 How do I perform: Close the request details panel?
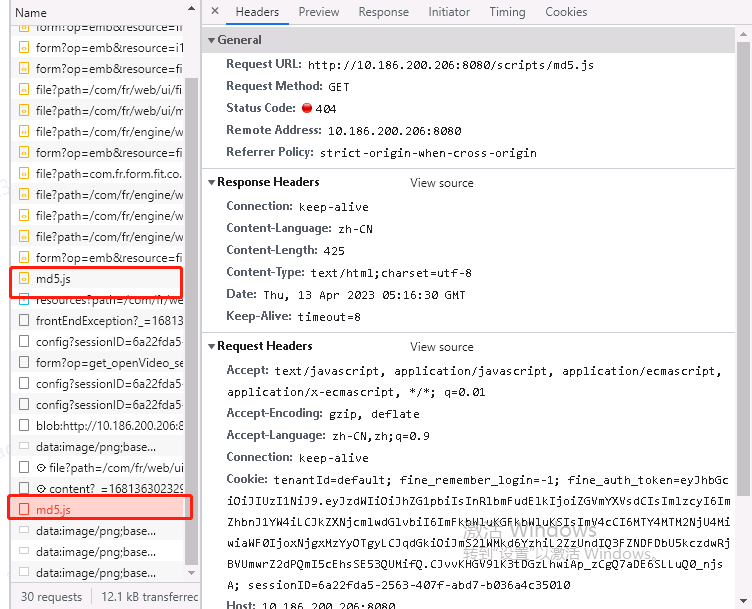214,12
